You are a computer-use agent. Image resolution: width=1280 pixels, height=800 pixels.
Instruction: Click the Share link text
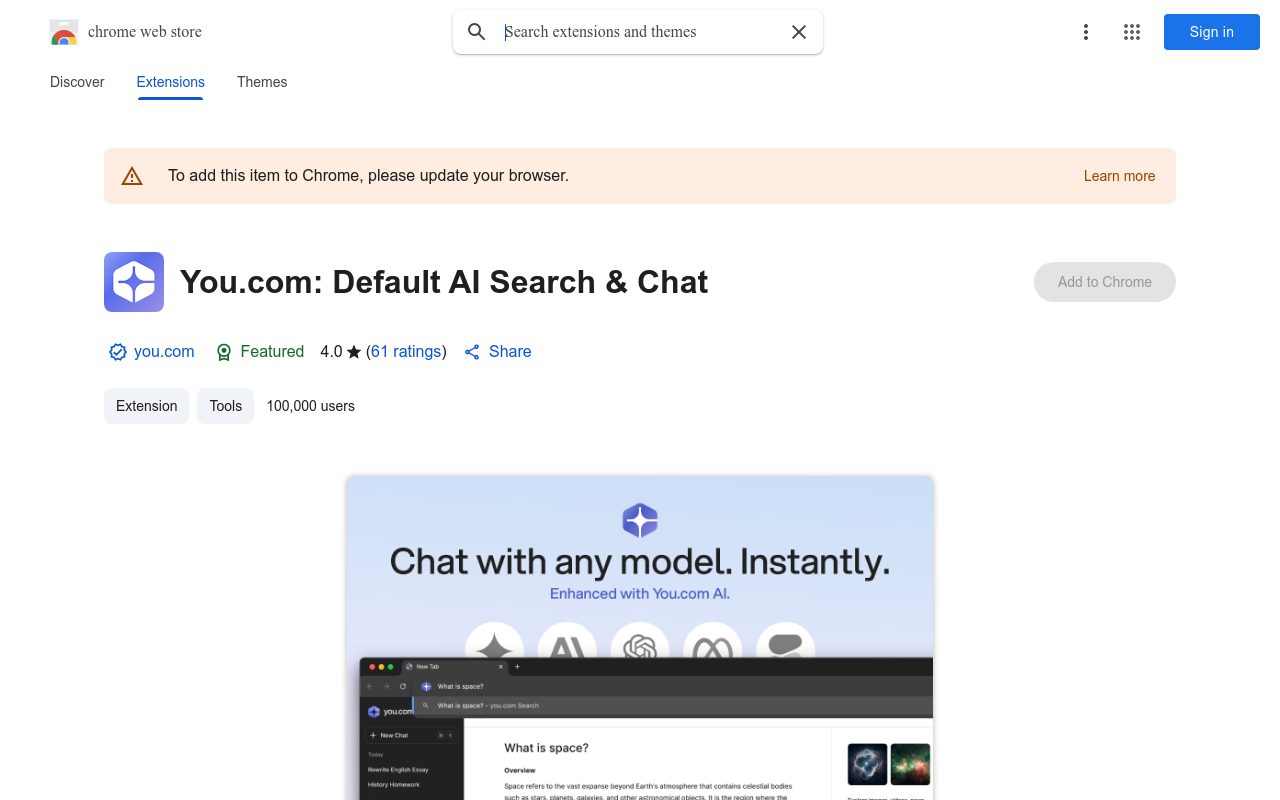pyautogui.click(x=510, y=352)
